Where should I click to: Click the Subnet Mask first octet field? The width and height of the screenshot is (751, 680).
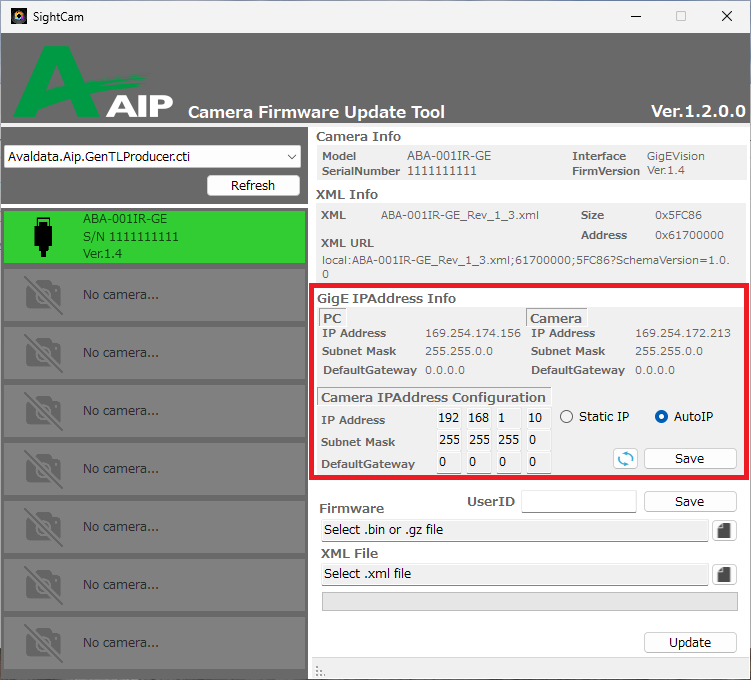pyautogui.click(x=449, y=440)
